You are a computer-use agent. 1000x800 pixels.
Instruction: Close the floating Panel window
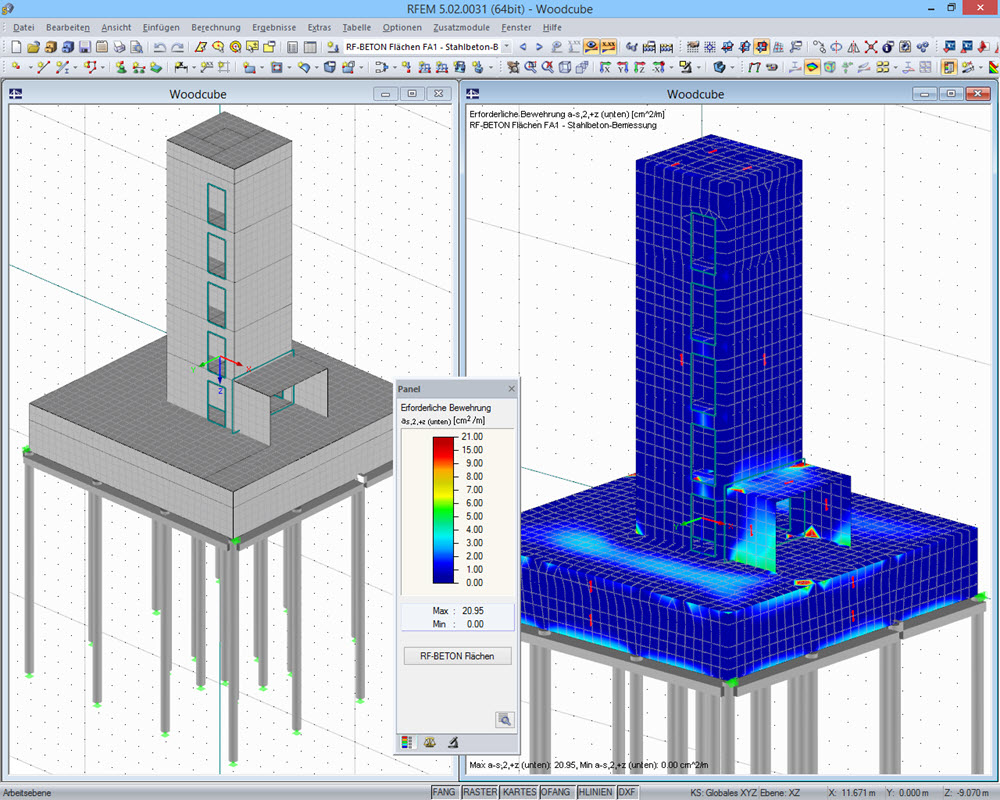pyautogui.click(x=511, y=388)
